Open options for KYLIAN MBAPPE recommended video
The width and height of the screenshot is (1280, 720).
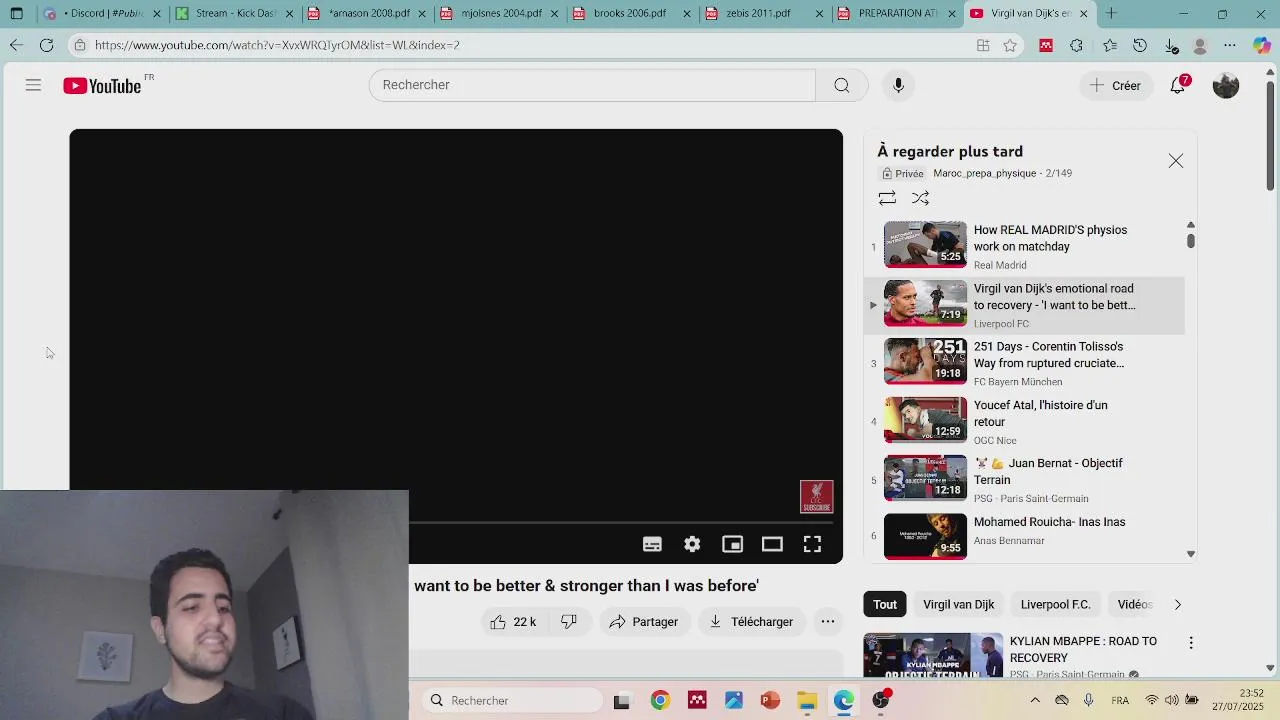tap(1191, 643)
